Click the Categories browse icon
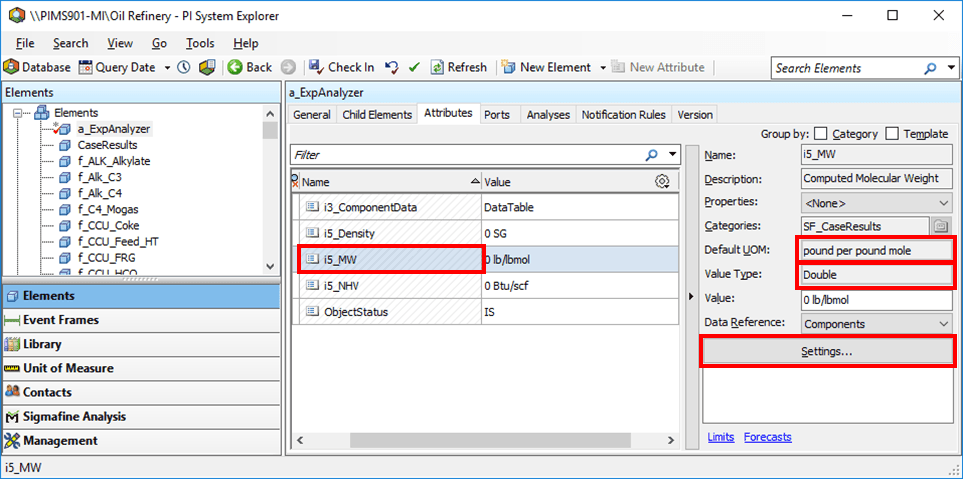This screenshot has height=479, width=963. [940, 227]
